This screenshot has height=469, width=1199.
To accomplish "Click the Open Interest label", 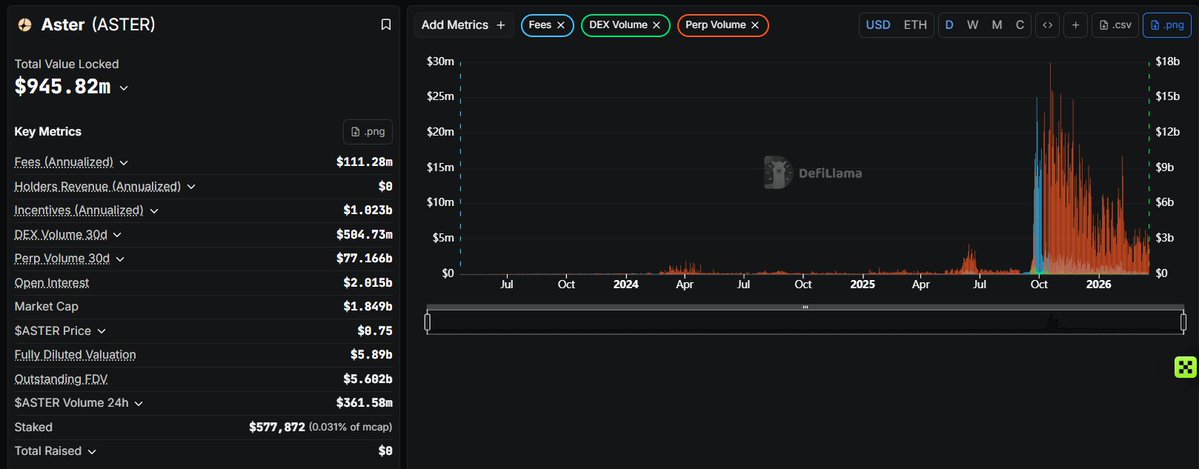I will [x=52, y=282].
